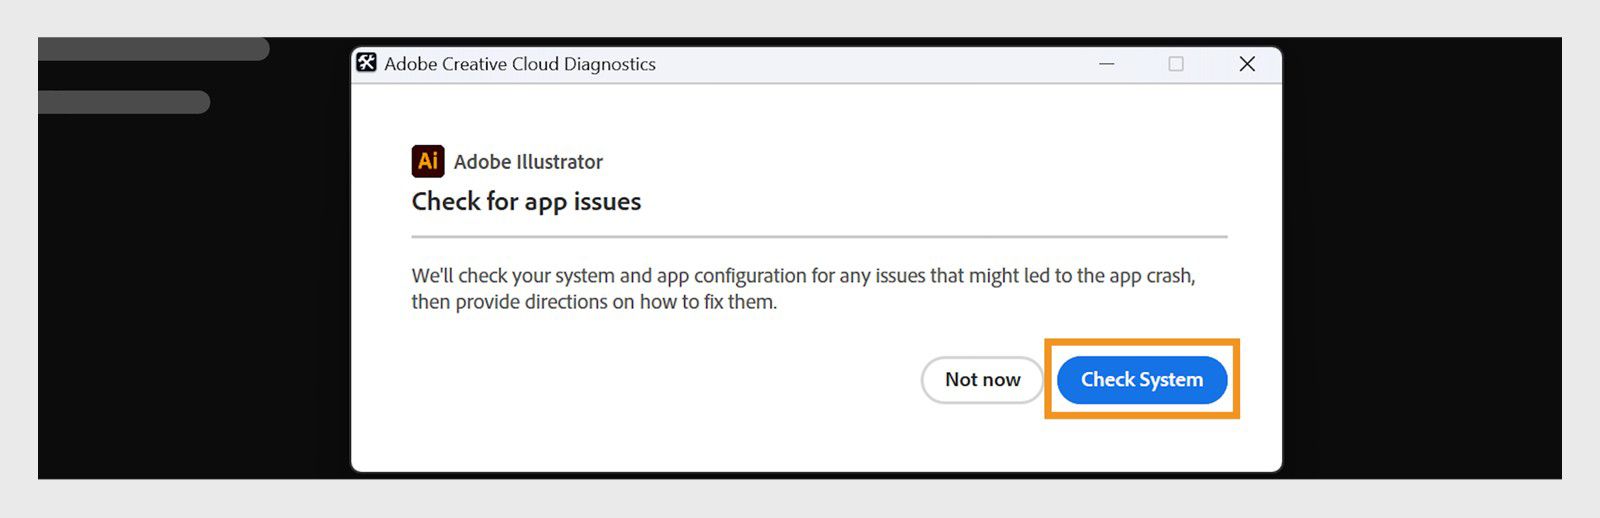This screenshot has height=518, width=1600.
Task: Close the Creative Cloud Diagnostics window
Action: 1246,64
